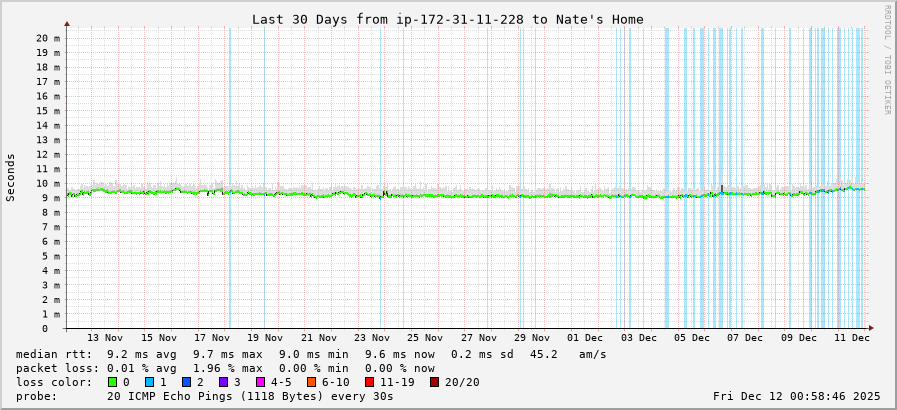Select the '11 Dec' x-axis date label
This screenshot has width=897, height=410.
point(853,338)
